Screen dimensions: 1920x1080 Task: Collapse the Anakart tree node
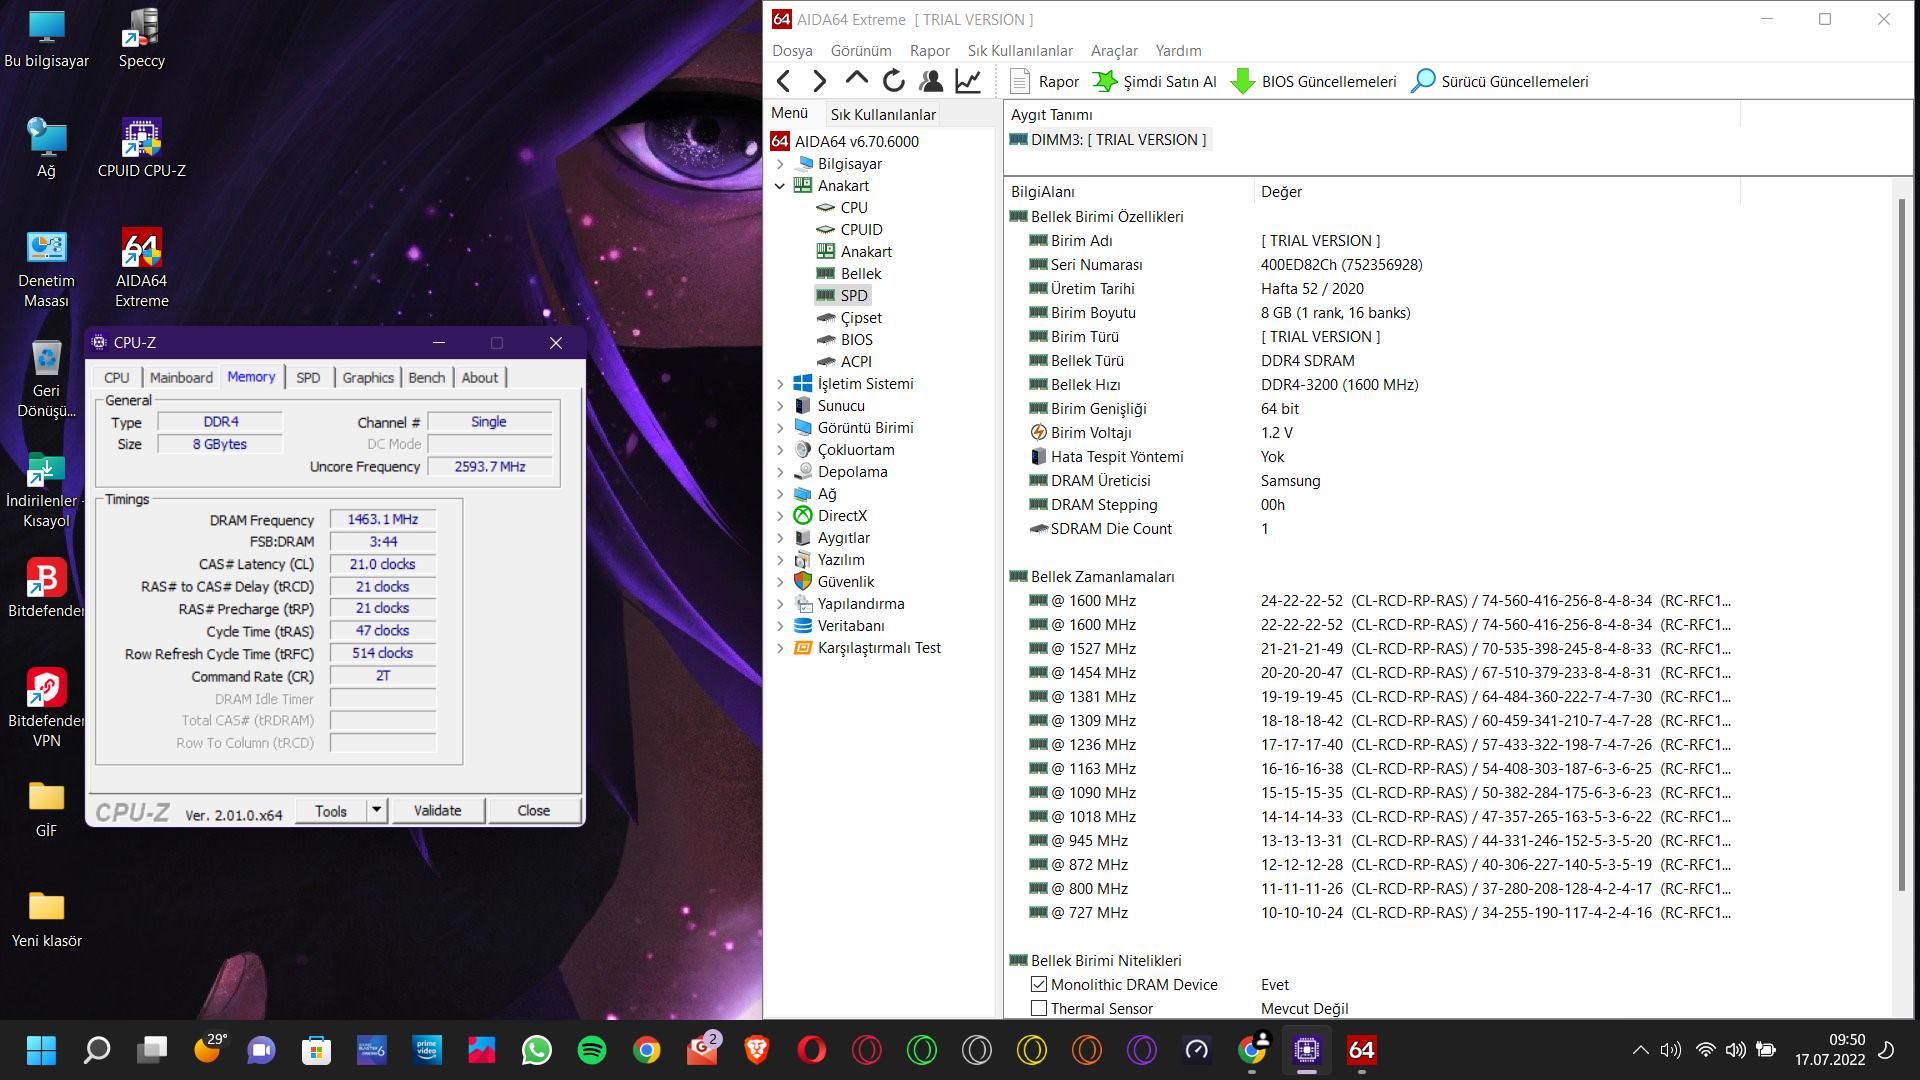coord(780,186)
